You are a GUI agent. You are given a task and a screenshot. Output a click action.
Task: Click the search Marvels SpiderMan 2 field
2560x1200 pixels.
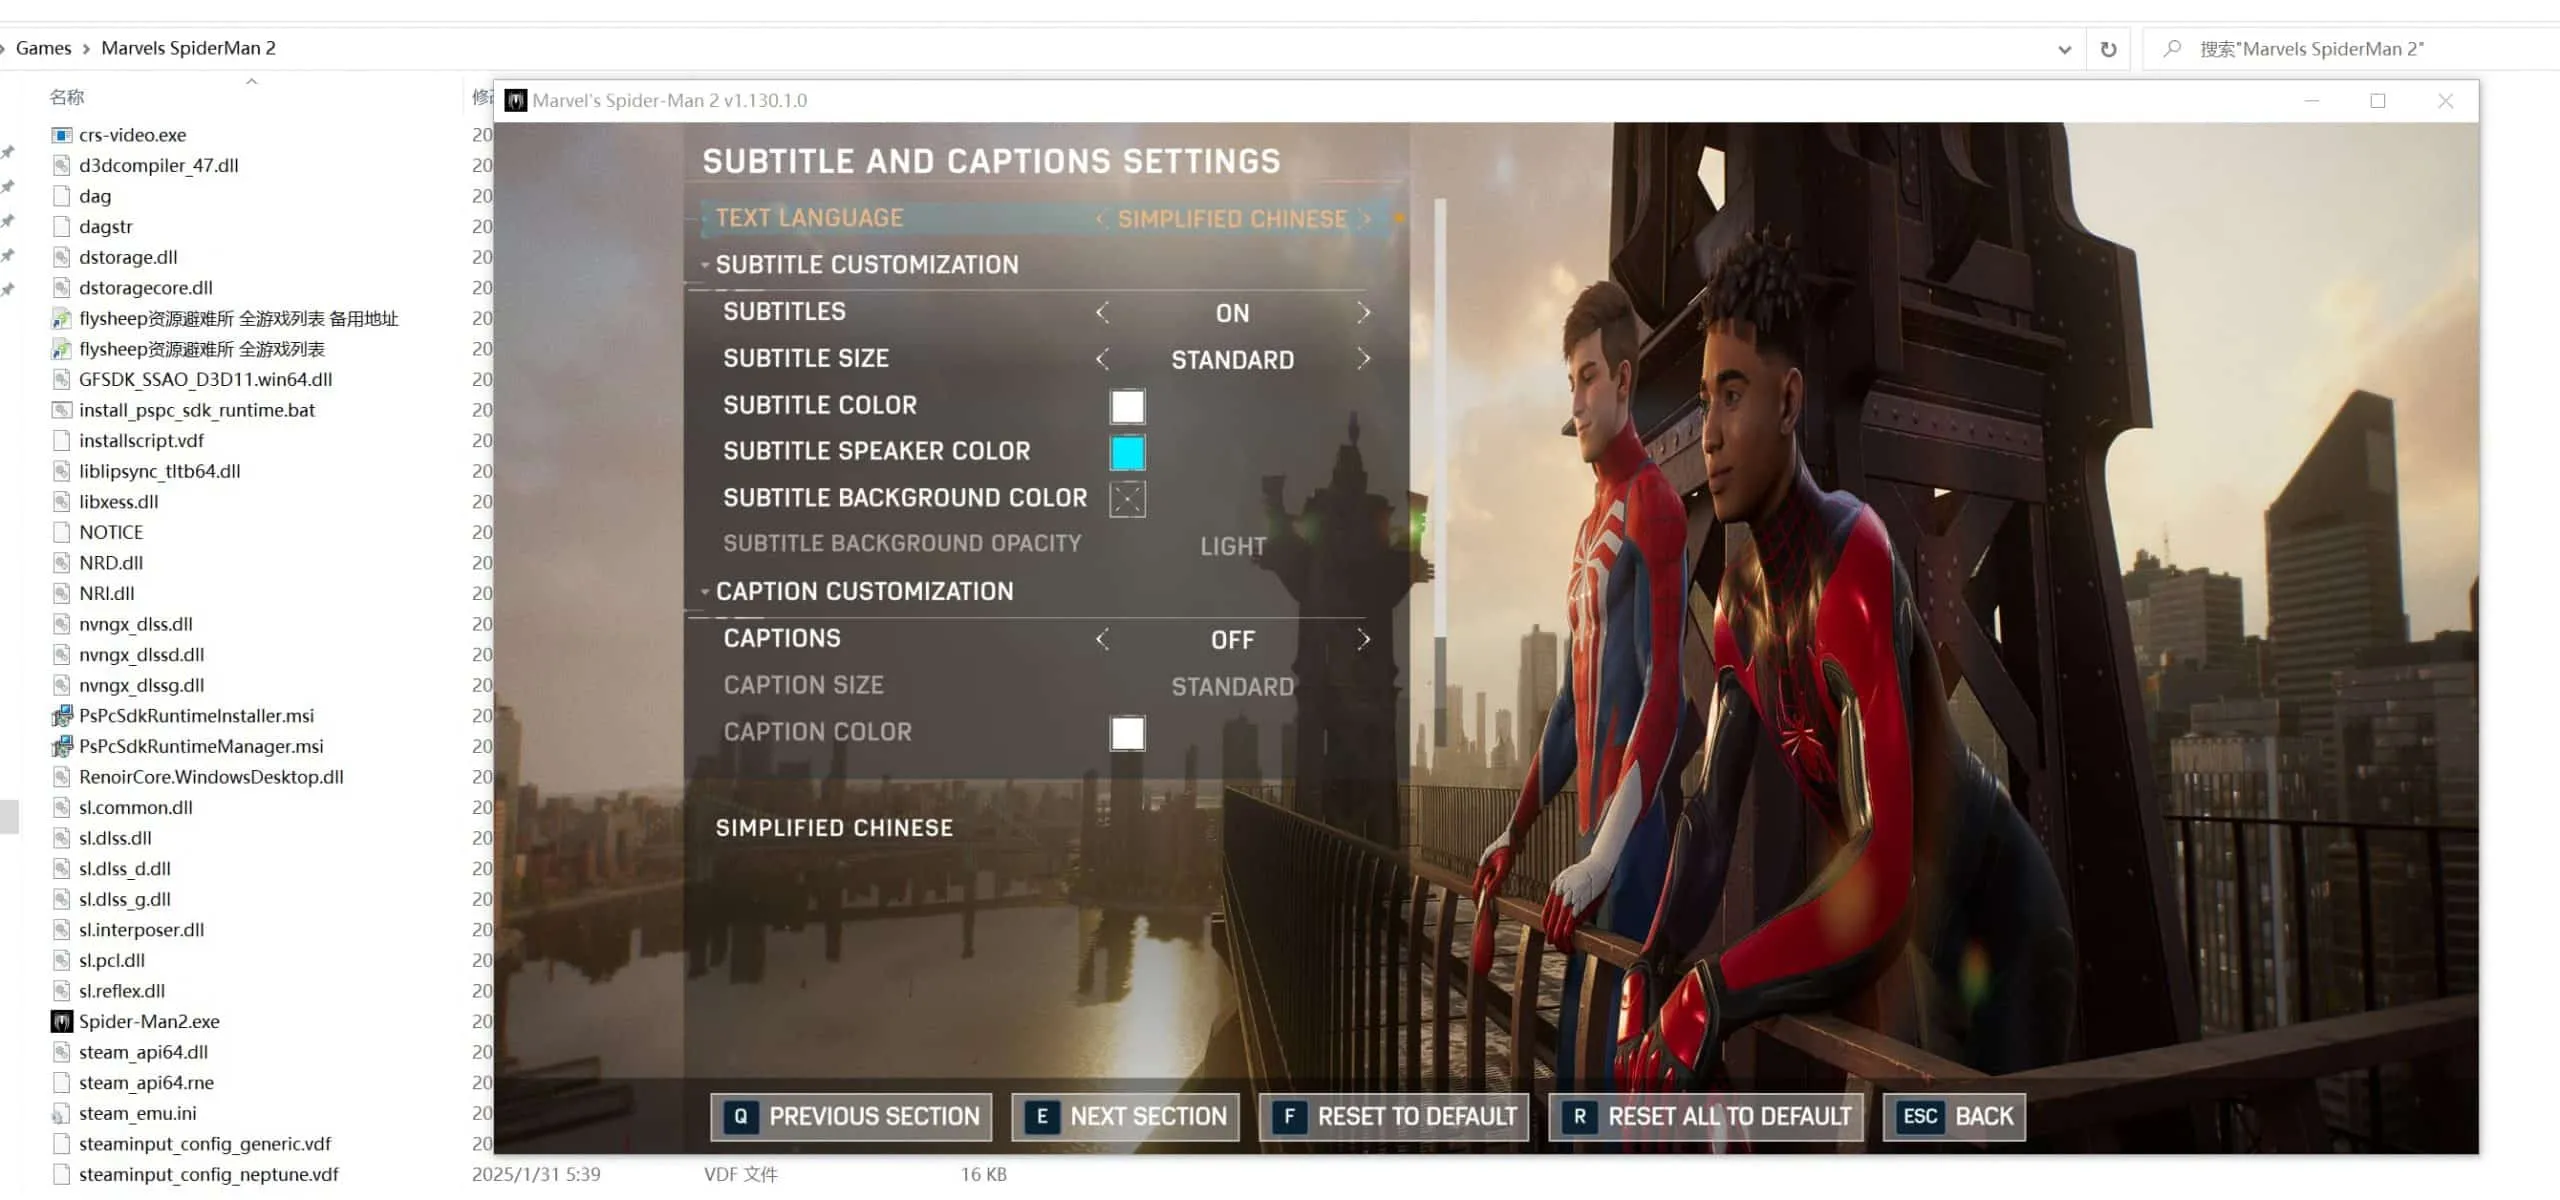pos(2350,49)
